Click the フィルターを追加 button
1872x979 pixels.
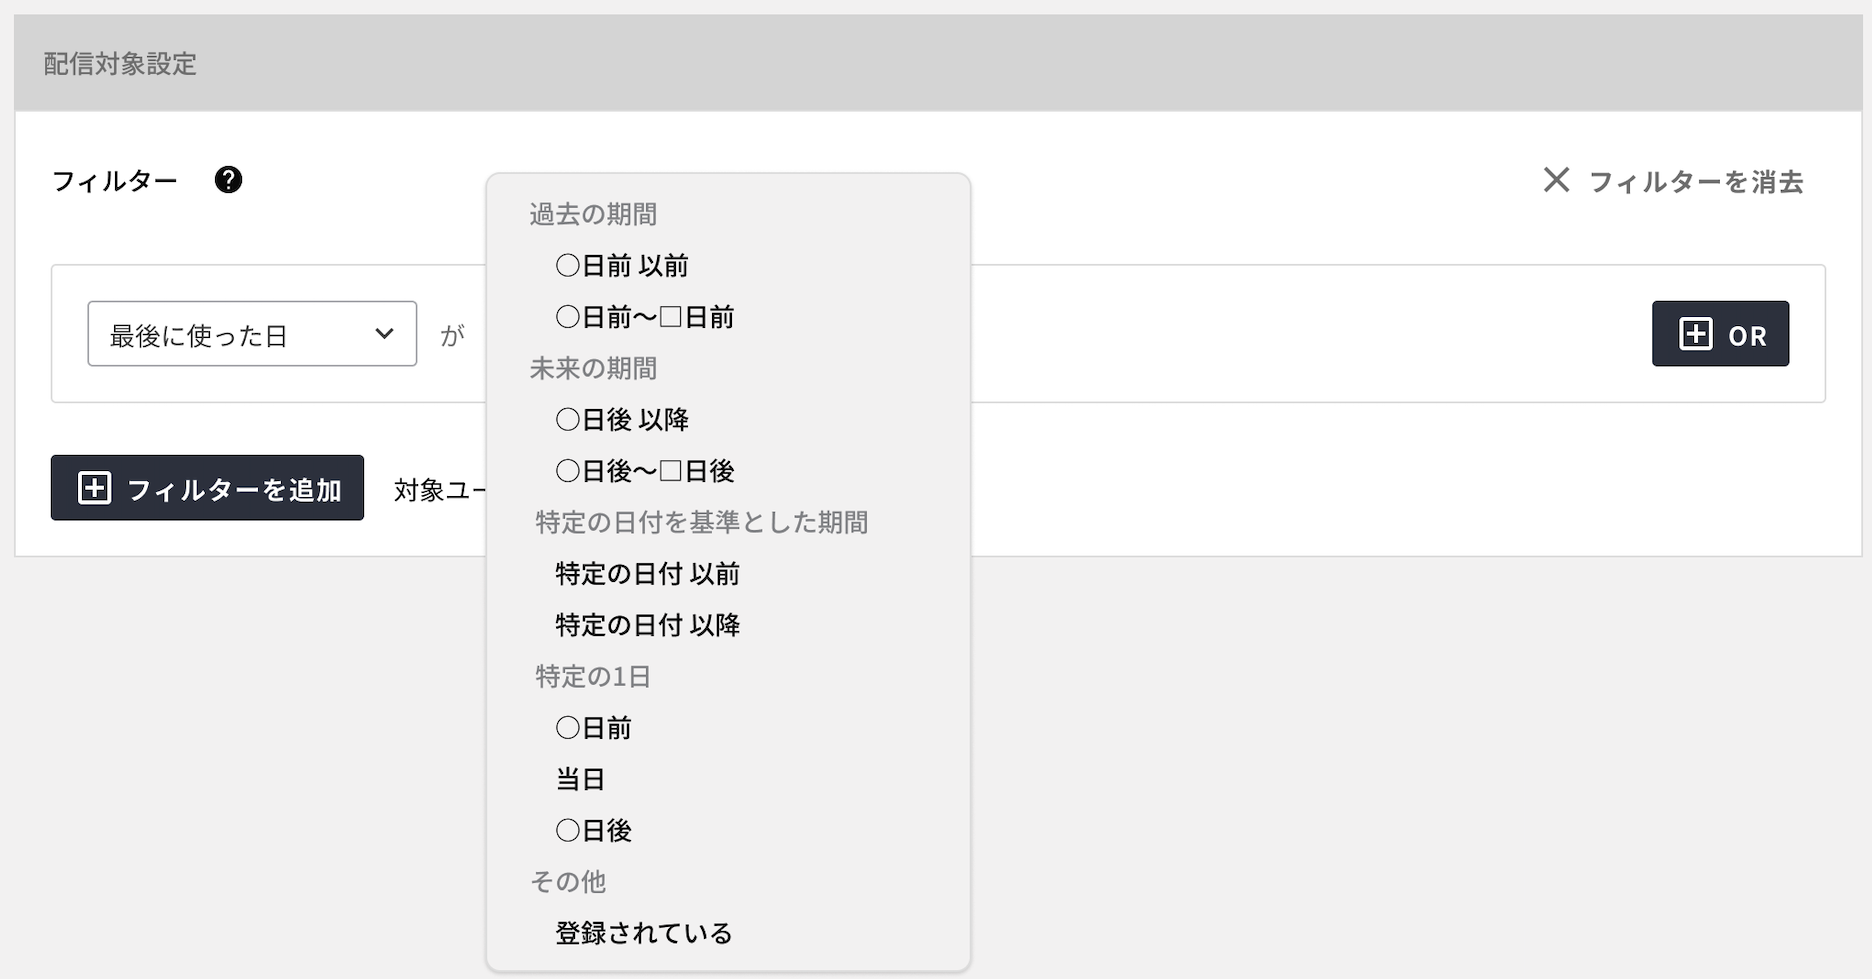(207, 488)
